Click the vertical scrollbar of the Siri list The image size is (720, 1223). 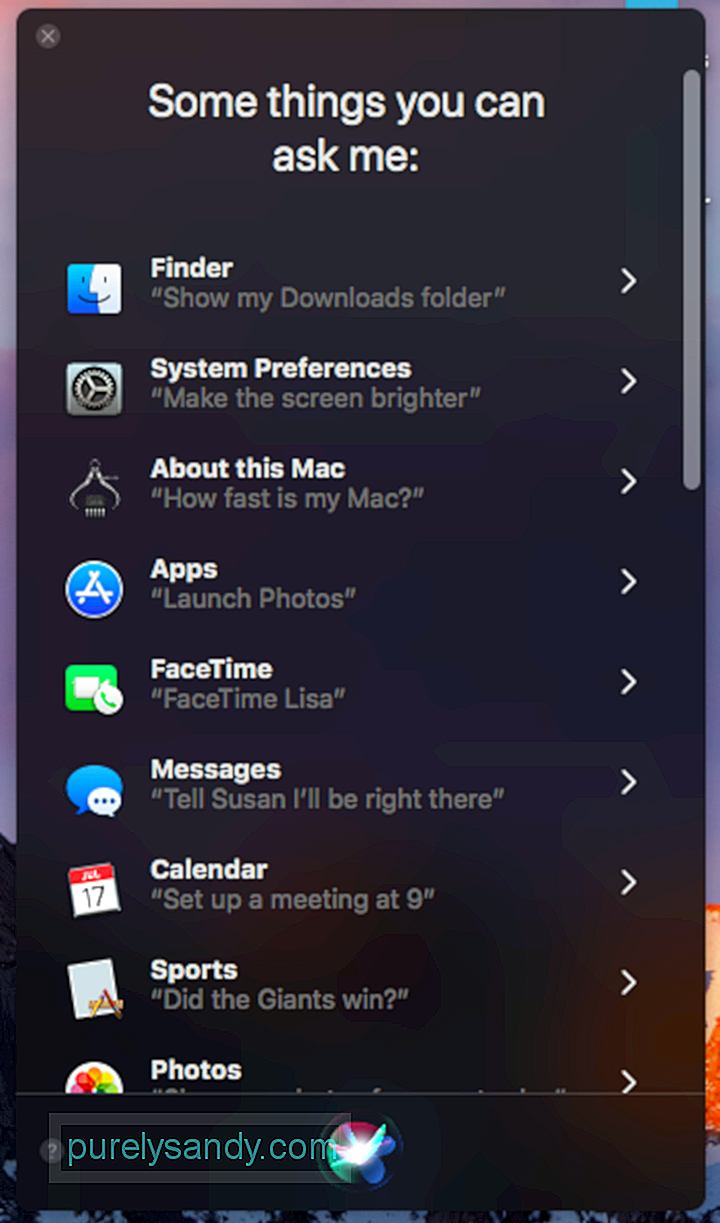point(692,279)
